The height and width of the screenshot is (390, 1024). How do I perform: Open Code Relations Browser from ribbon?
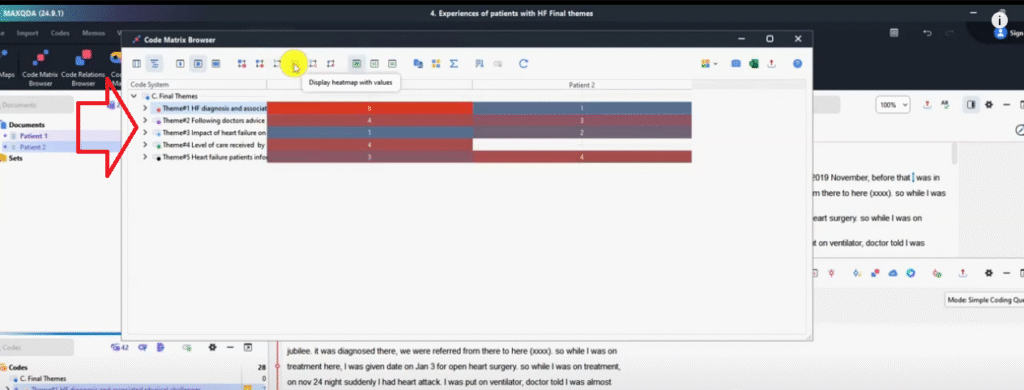[83, 70]
